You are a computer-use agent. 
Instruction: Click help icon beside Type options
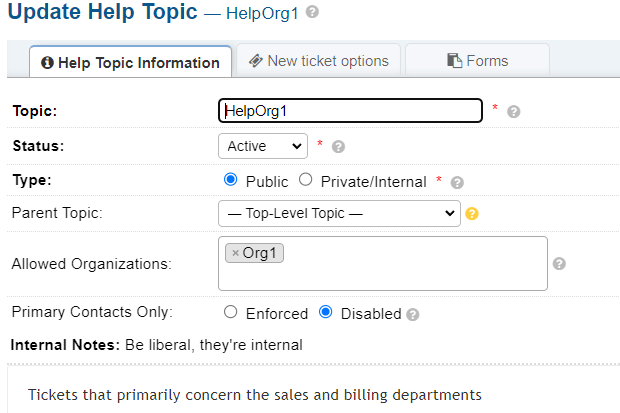(x=457, y=182)
